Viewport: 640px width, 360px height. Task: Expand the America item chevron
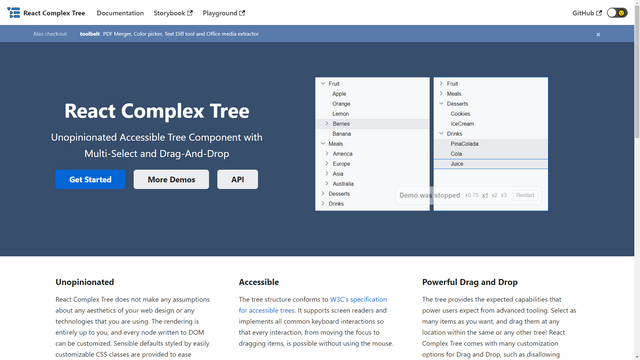(327, 153)
